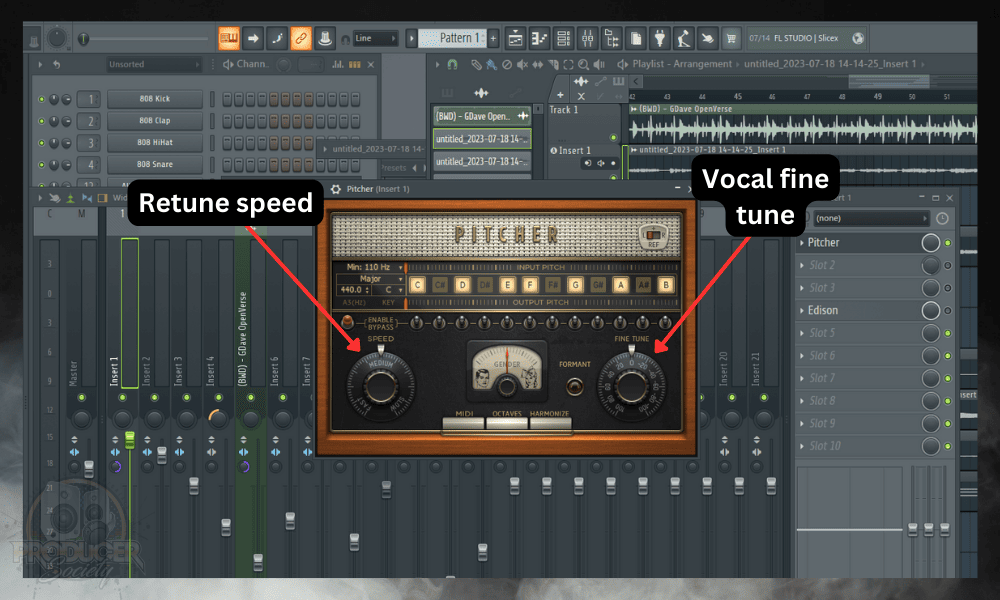Select the mute tool in Playlist toolbar
Image resolution: width=1000 pixels, height=600 pixels.
point(522,64)
